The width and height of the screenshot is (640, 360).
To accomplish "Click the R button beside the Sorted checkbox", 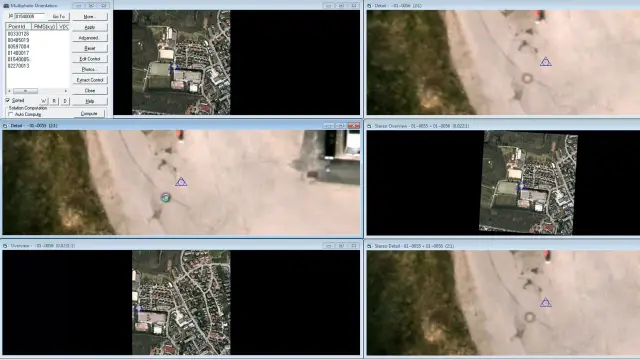I will click(54, 101).
